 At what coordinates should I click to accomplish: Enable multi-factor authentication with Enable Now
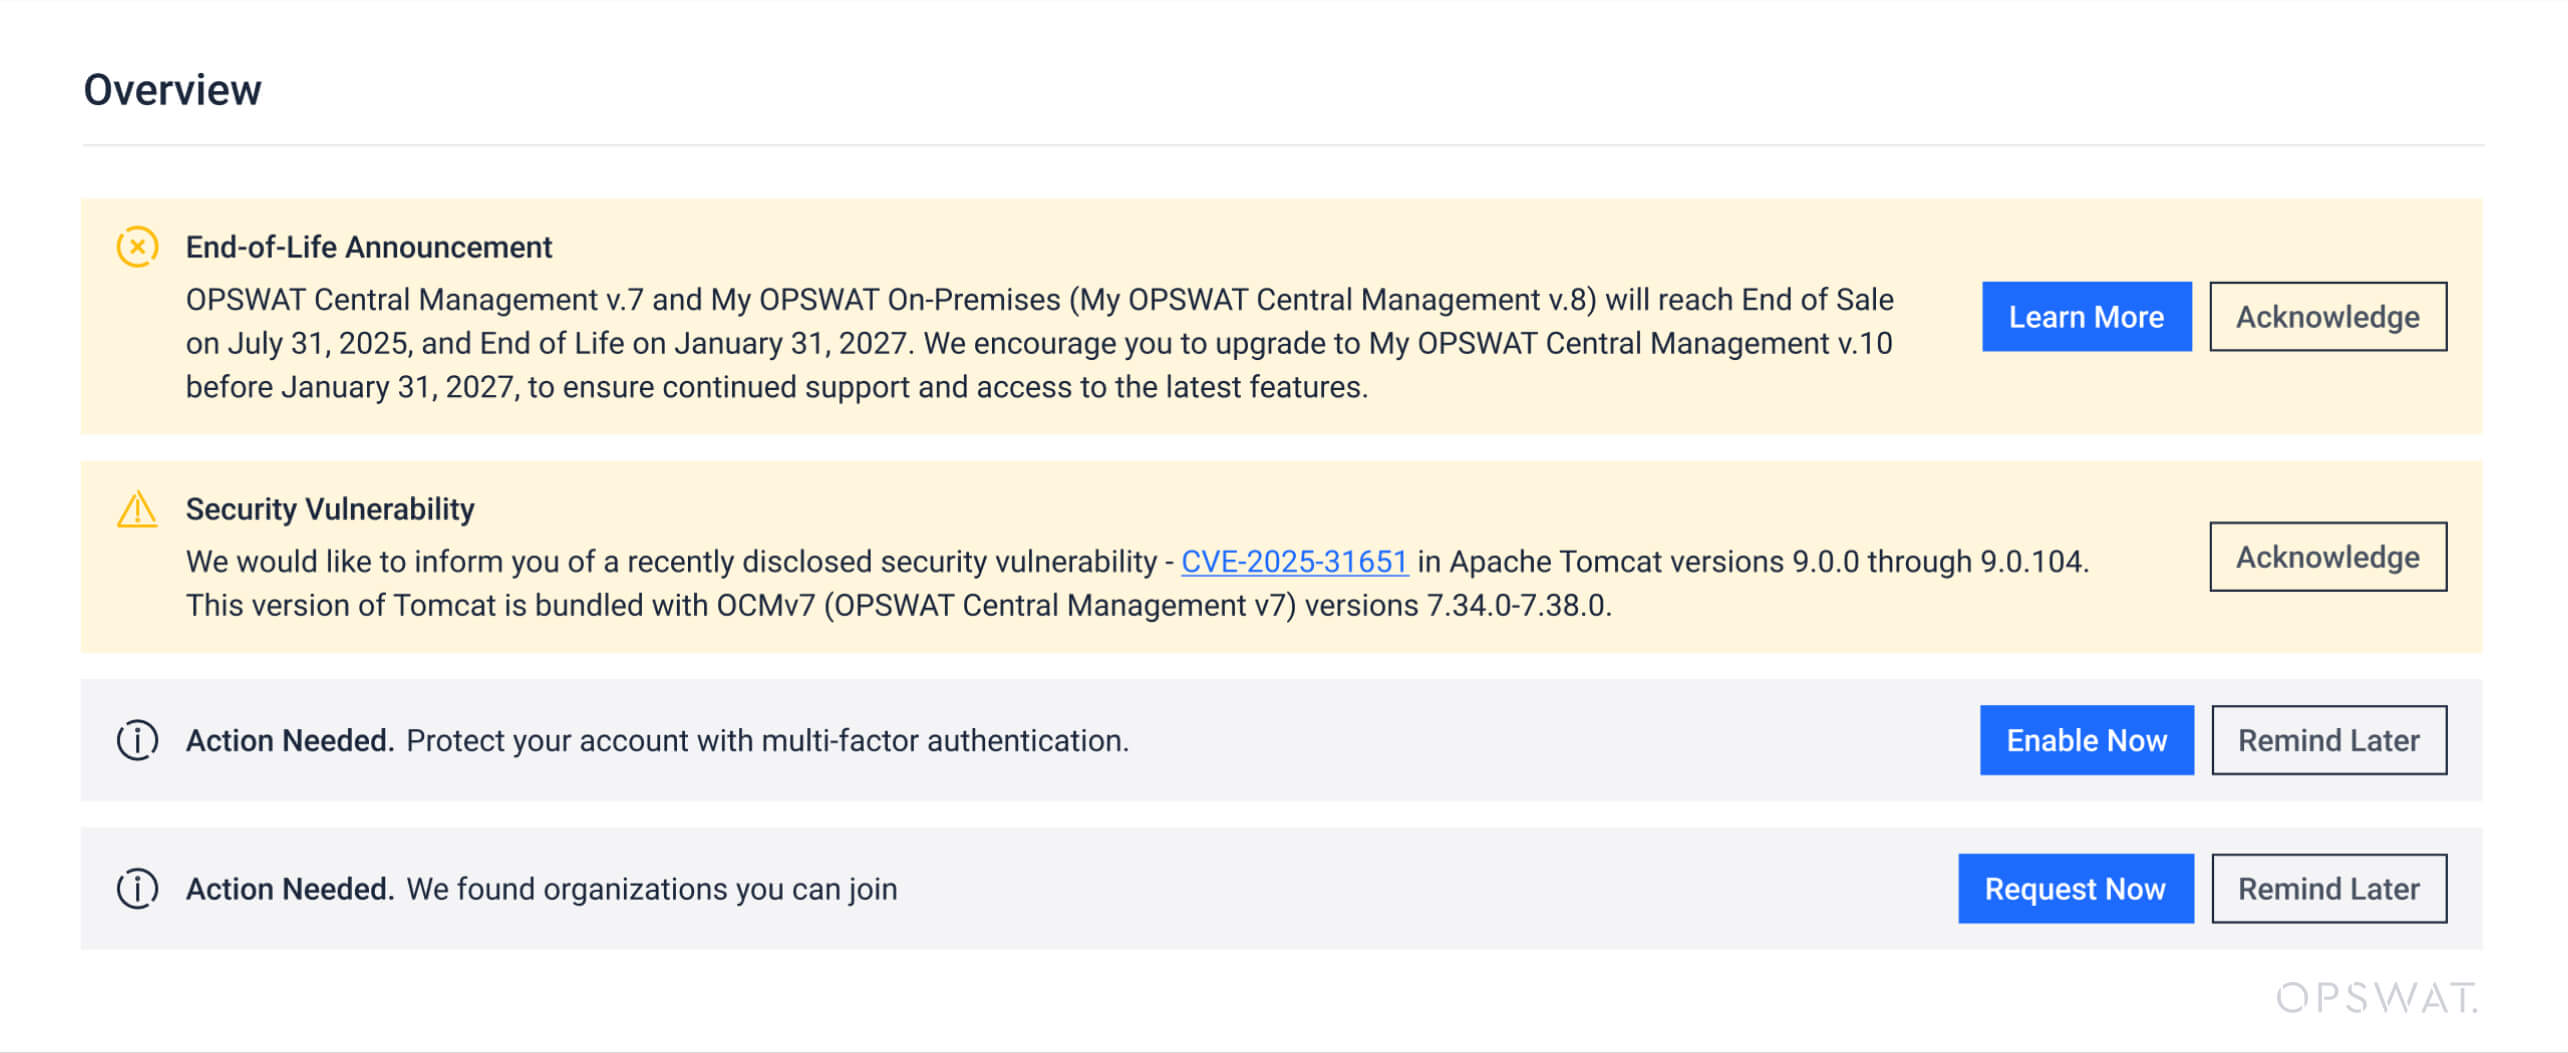coord(2086,740)
